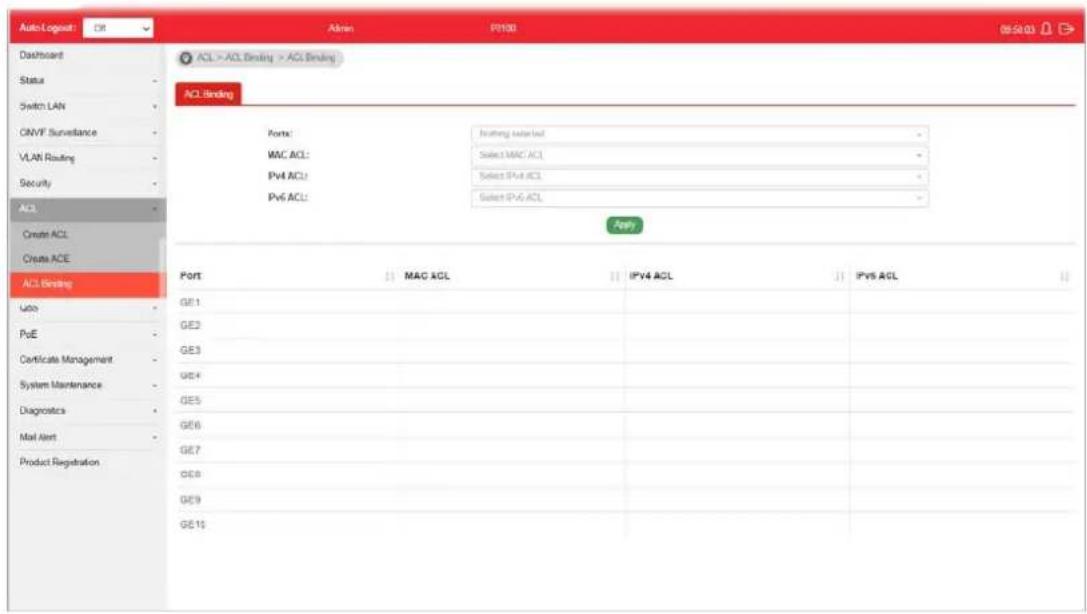
Task: Open the Select MAC ACL dropdown
Action: (699, 155)
